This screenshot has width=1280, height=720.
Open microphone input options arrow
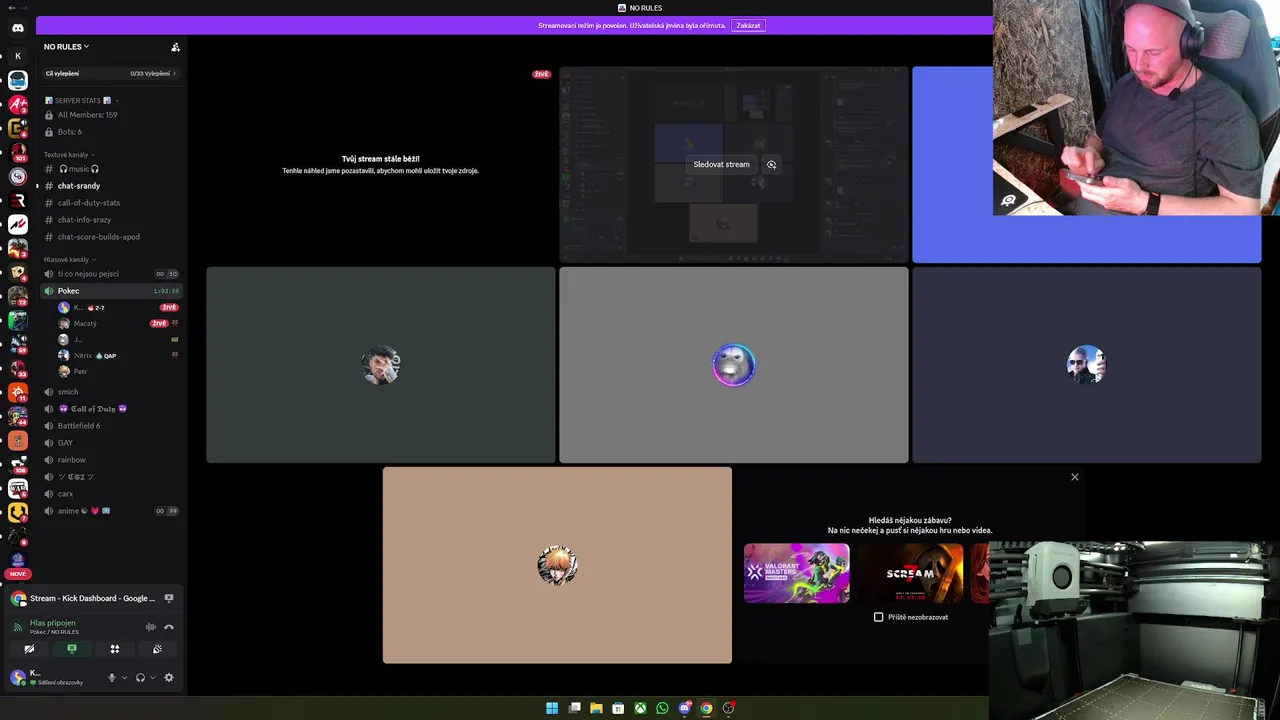pyautogui.click(x=124, y=677)
